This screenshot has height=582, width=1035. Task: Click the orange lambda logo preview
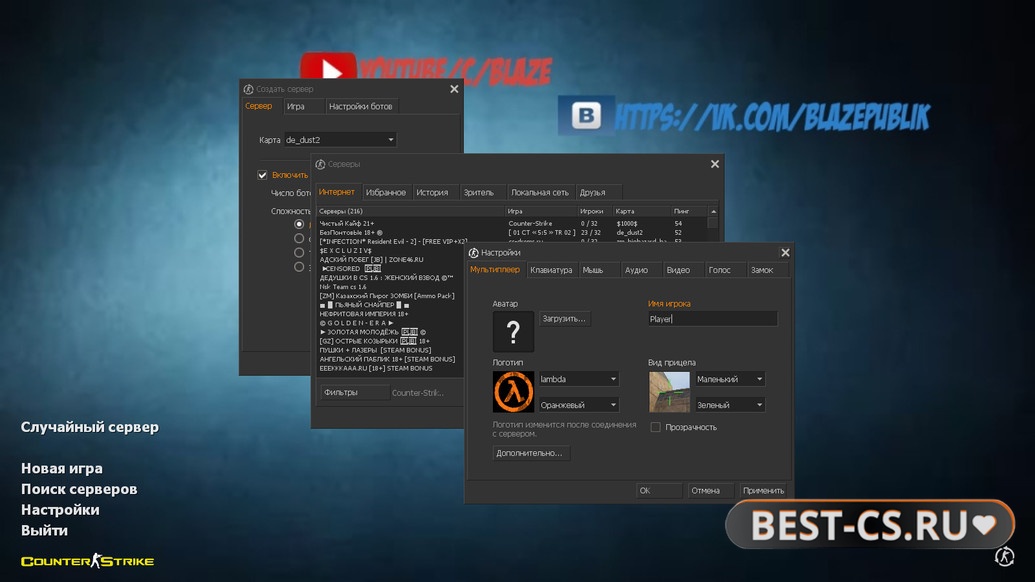pos(513,392)
